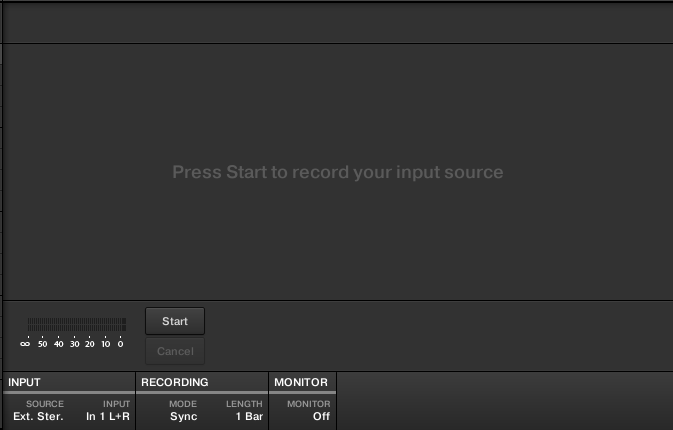Screen dimensions: 673x430
Task: Click the greyed-out Cancel button
Action: point(175,351)
